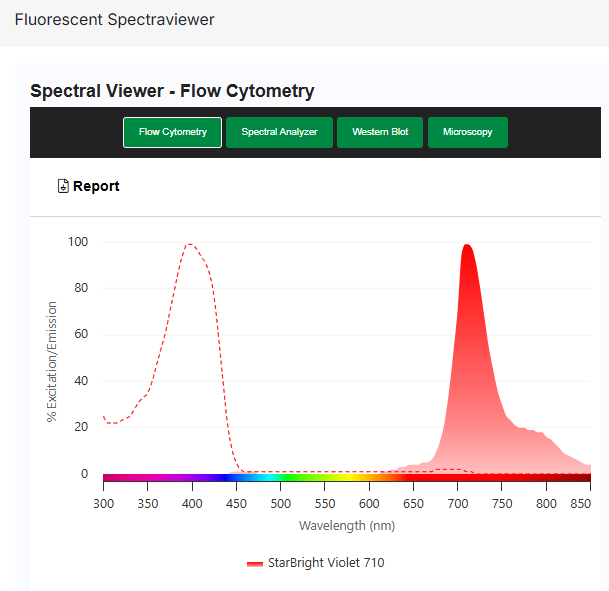Image resolution: width=609 pixels, height=591 pixels.
Task: Switch to the Spectral Analyzer tab
Action: (x=279, y=132)
